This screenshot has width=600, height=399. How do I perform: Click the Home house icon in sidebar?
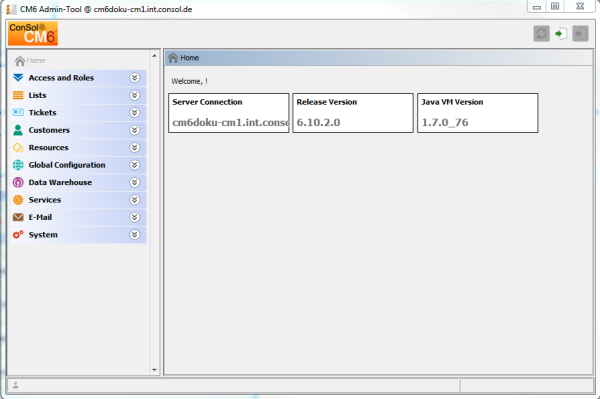[20, 60]
